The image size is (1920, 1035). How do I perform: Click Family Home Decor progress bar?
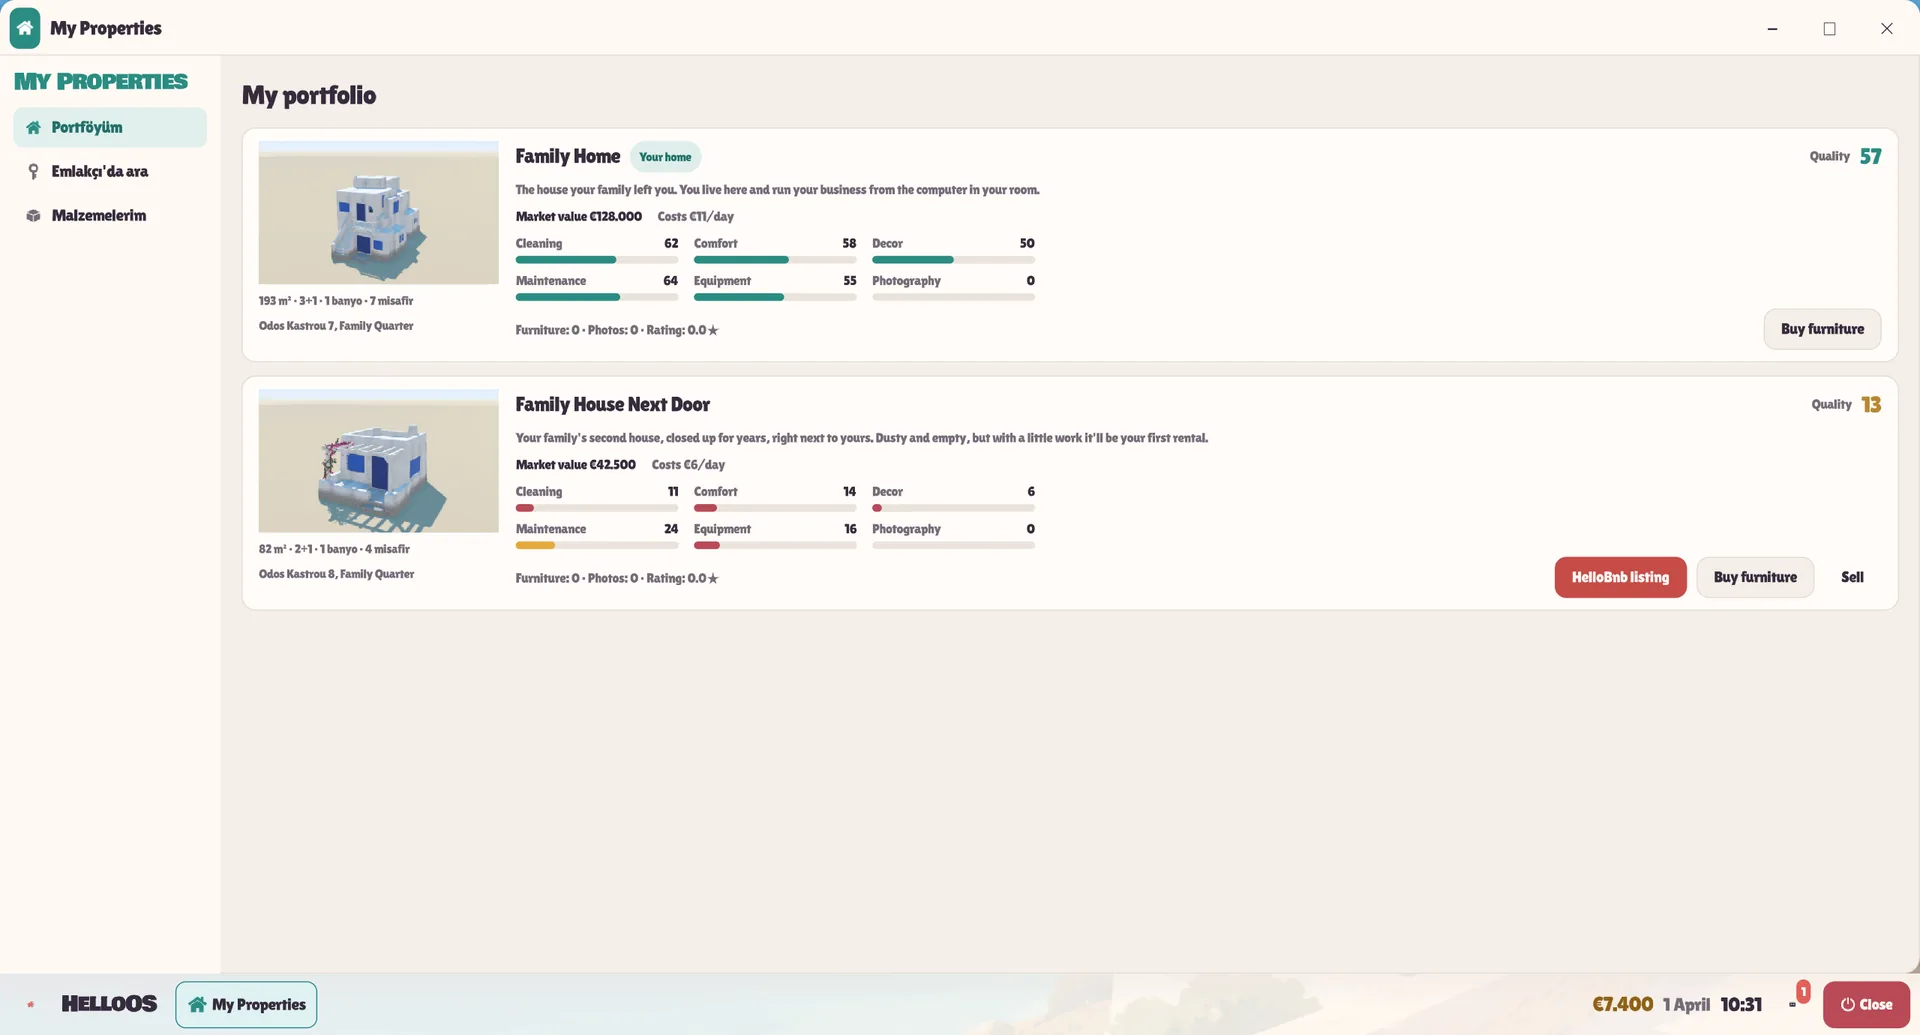[x=953, y=260]
